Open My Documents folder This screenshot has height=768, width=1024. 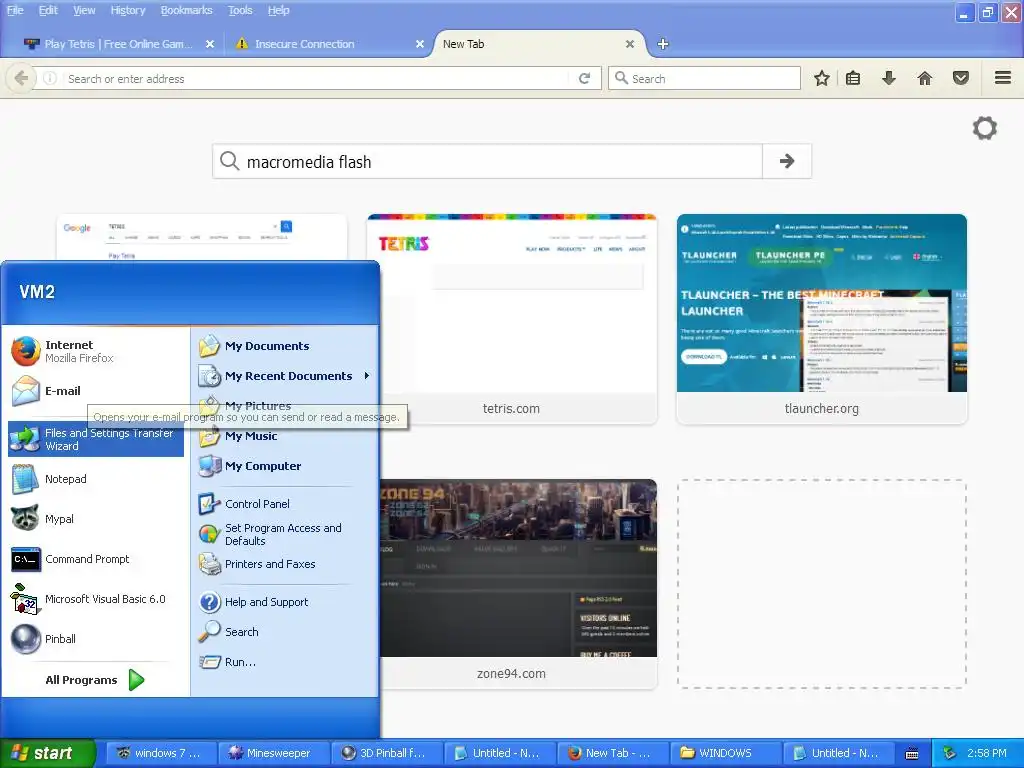pyautogui.click(x=285, y=345)
